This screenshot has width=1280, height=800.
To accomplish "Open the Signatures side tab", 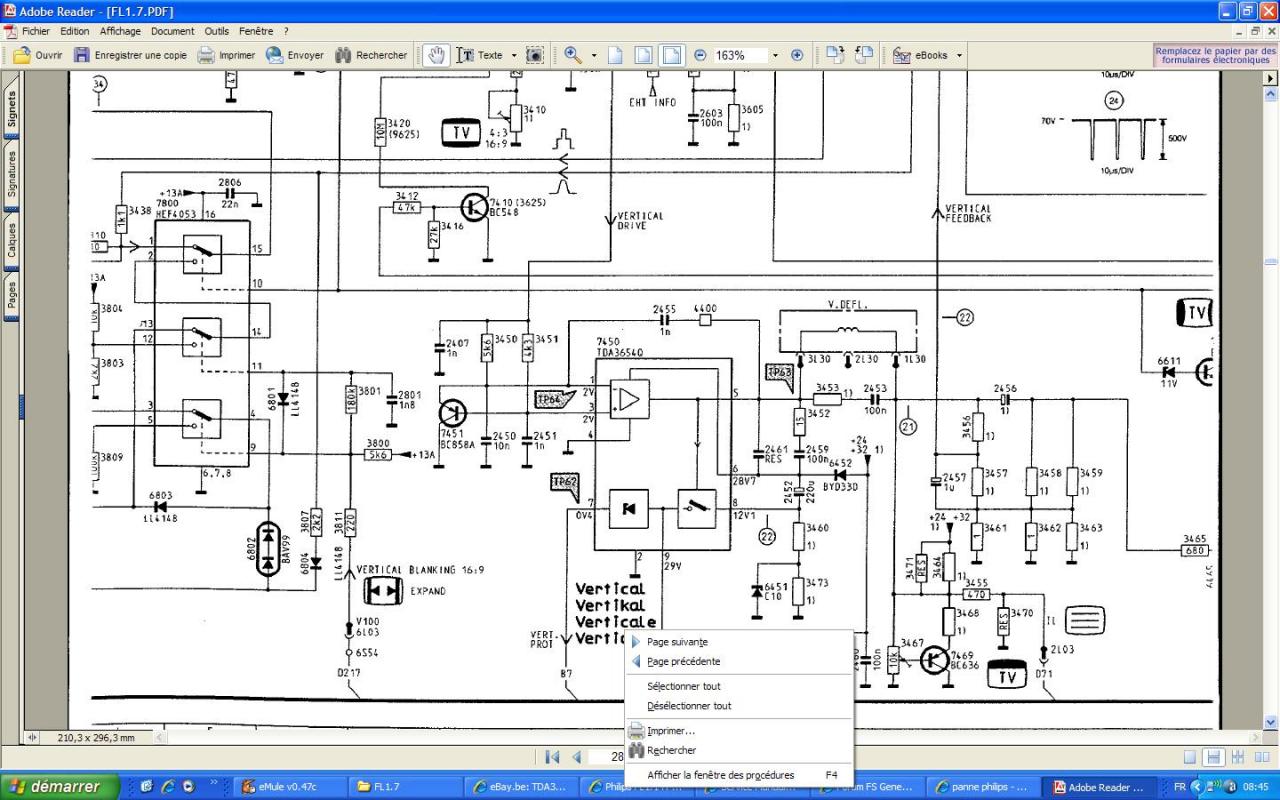I will point(12,175).
